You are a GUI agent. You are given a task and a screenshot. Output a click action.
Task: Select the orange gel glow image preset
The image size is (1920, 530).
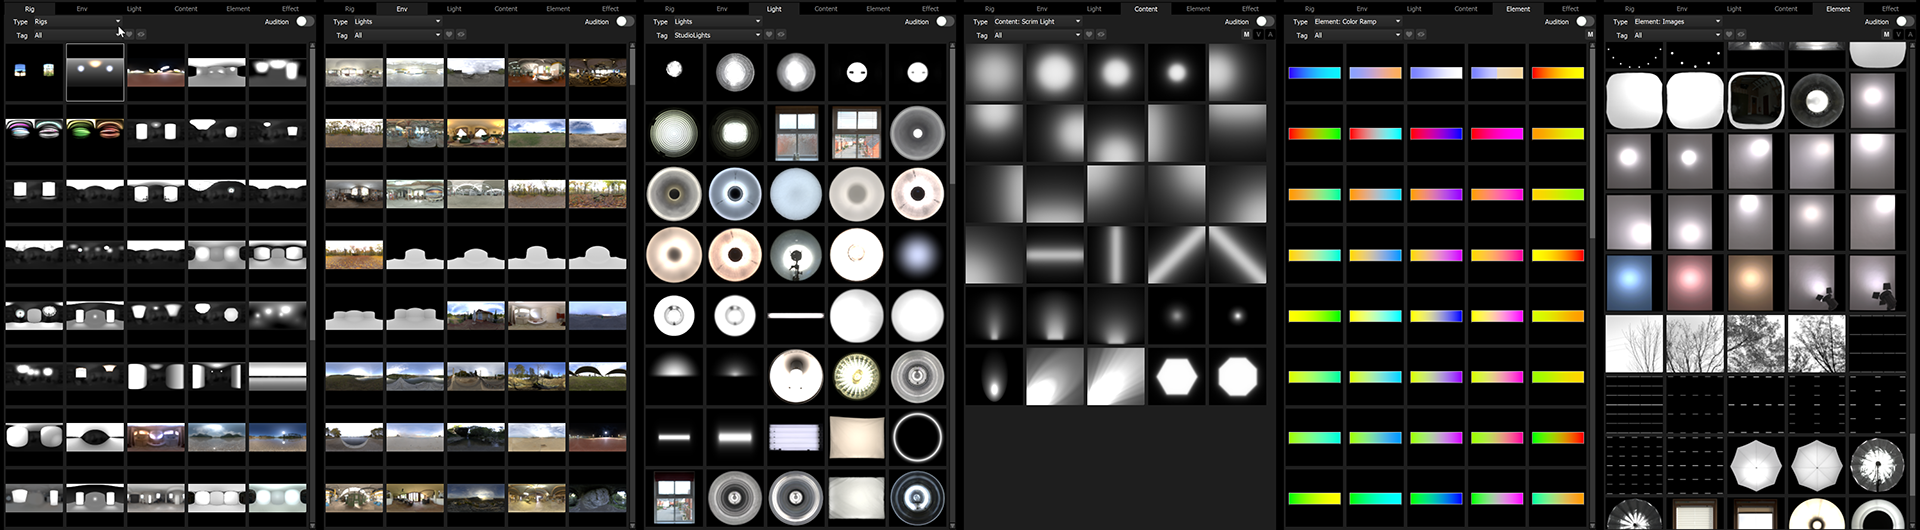tap(1750, 282)
